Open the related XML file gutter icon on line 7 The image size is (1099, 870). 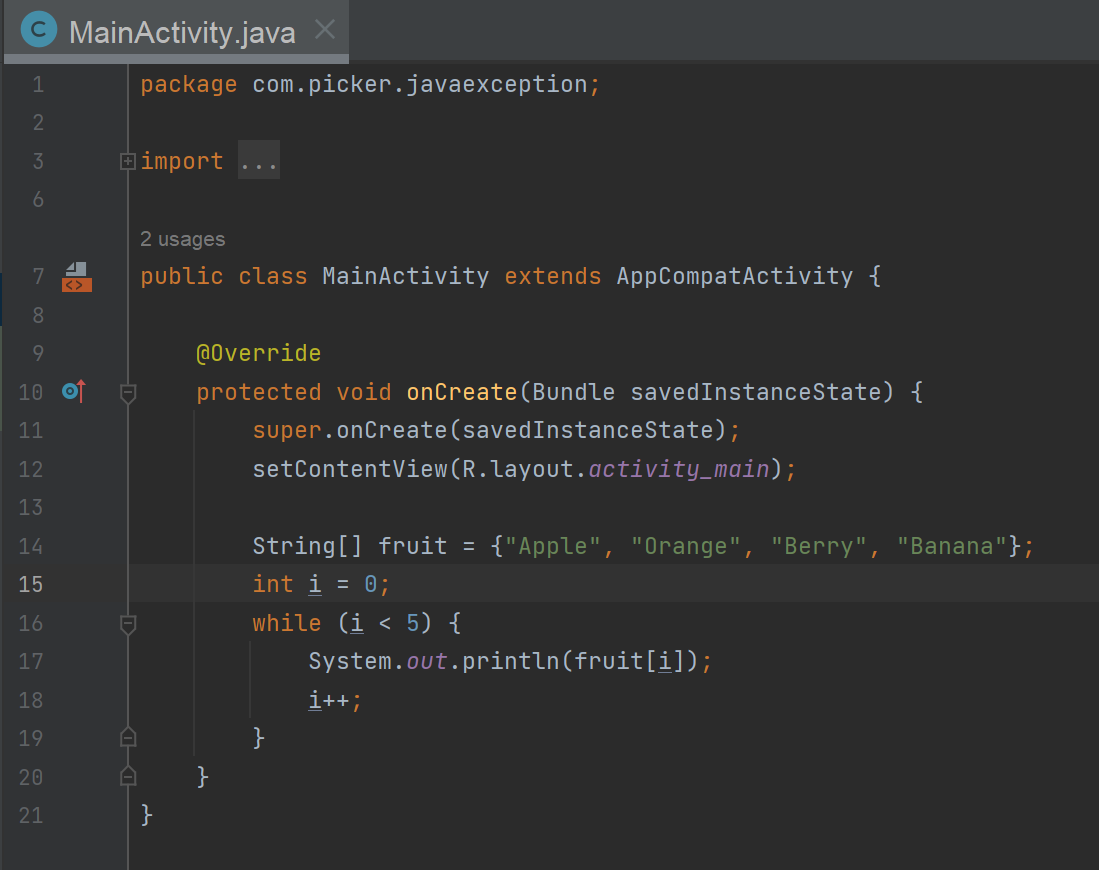coord(77,277)
